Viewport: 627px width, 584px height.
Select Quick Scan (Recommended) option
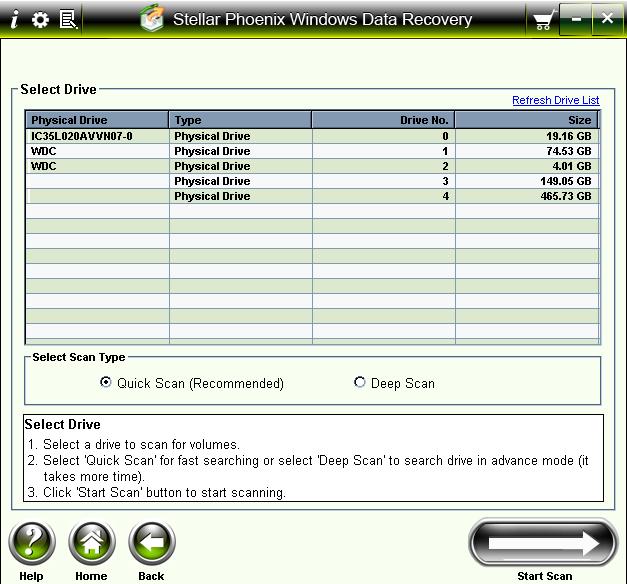point(106,383)
